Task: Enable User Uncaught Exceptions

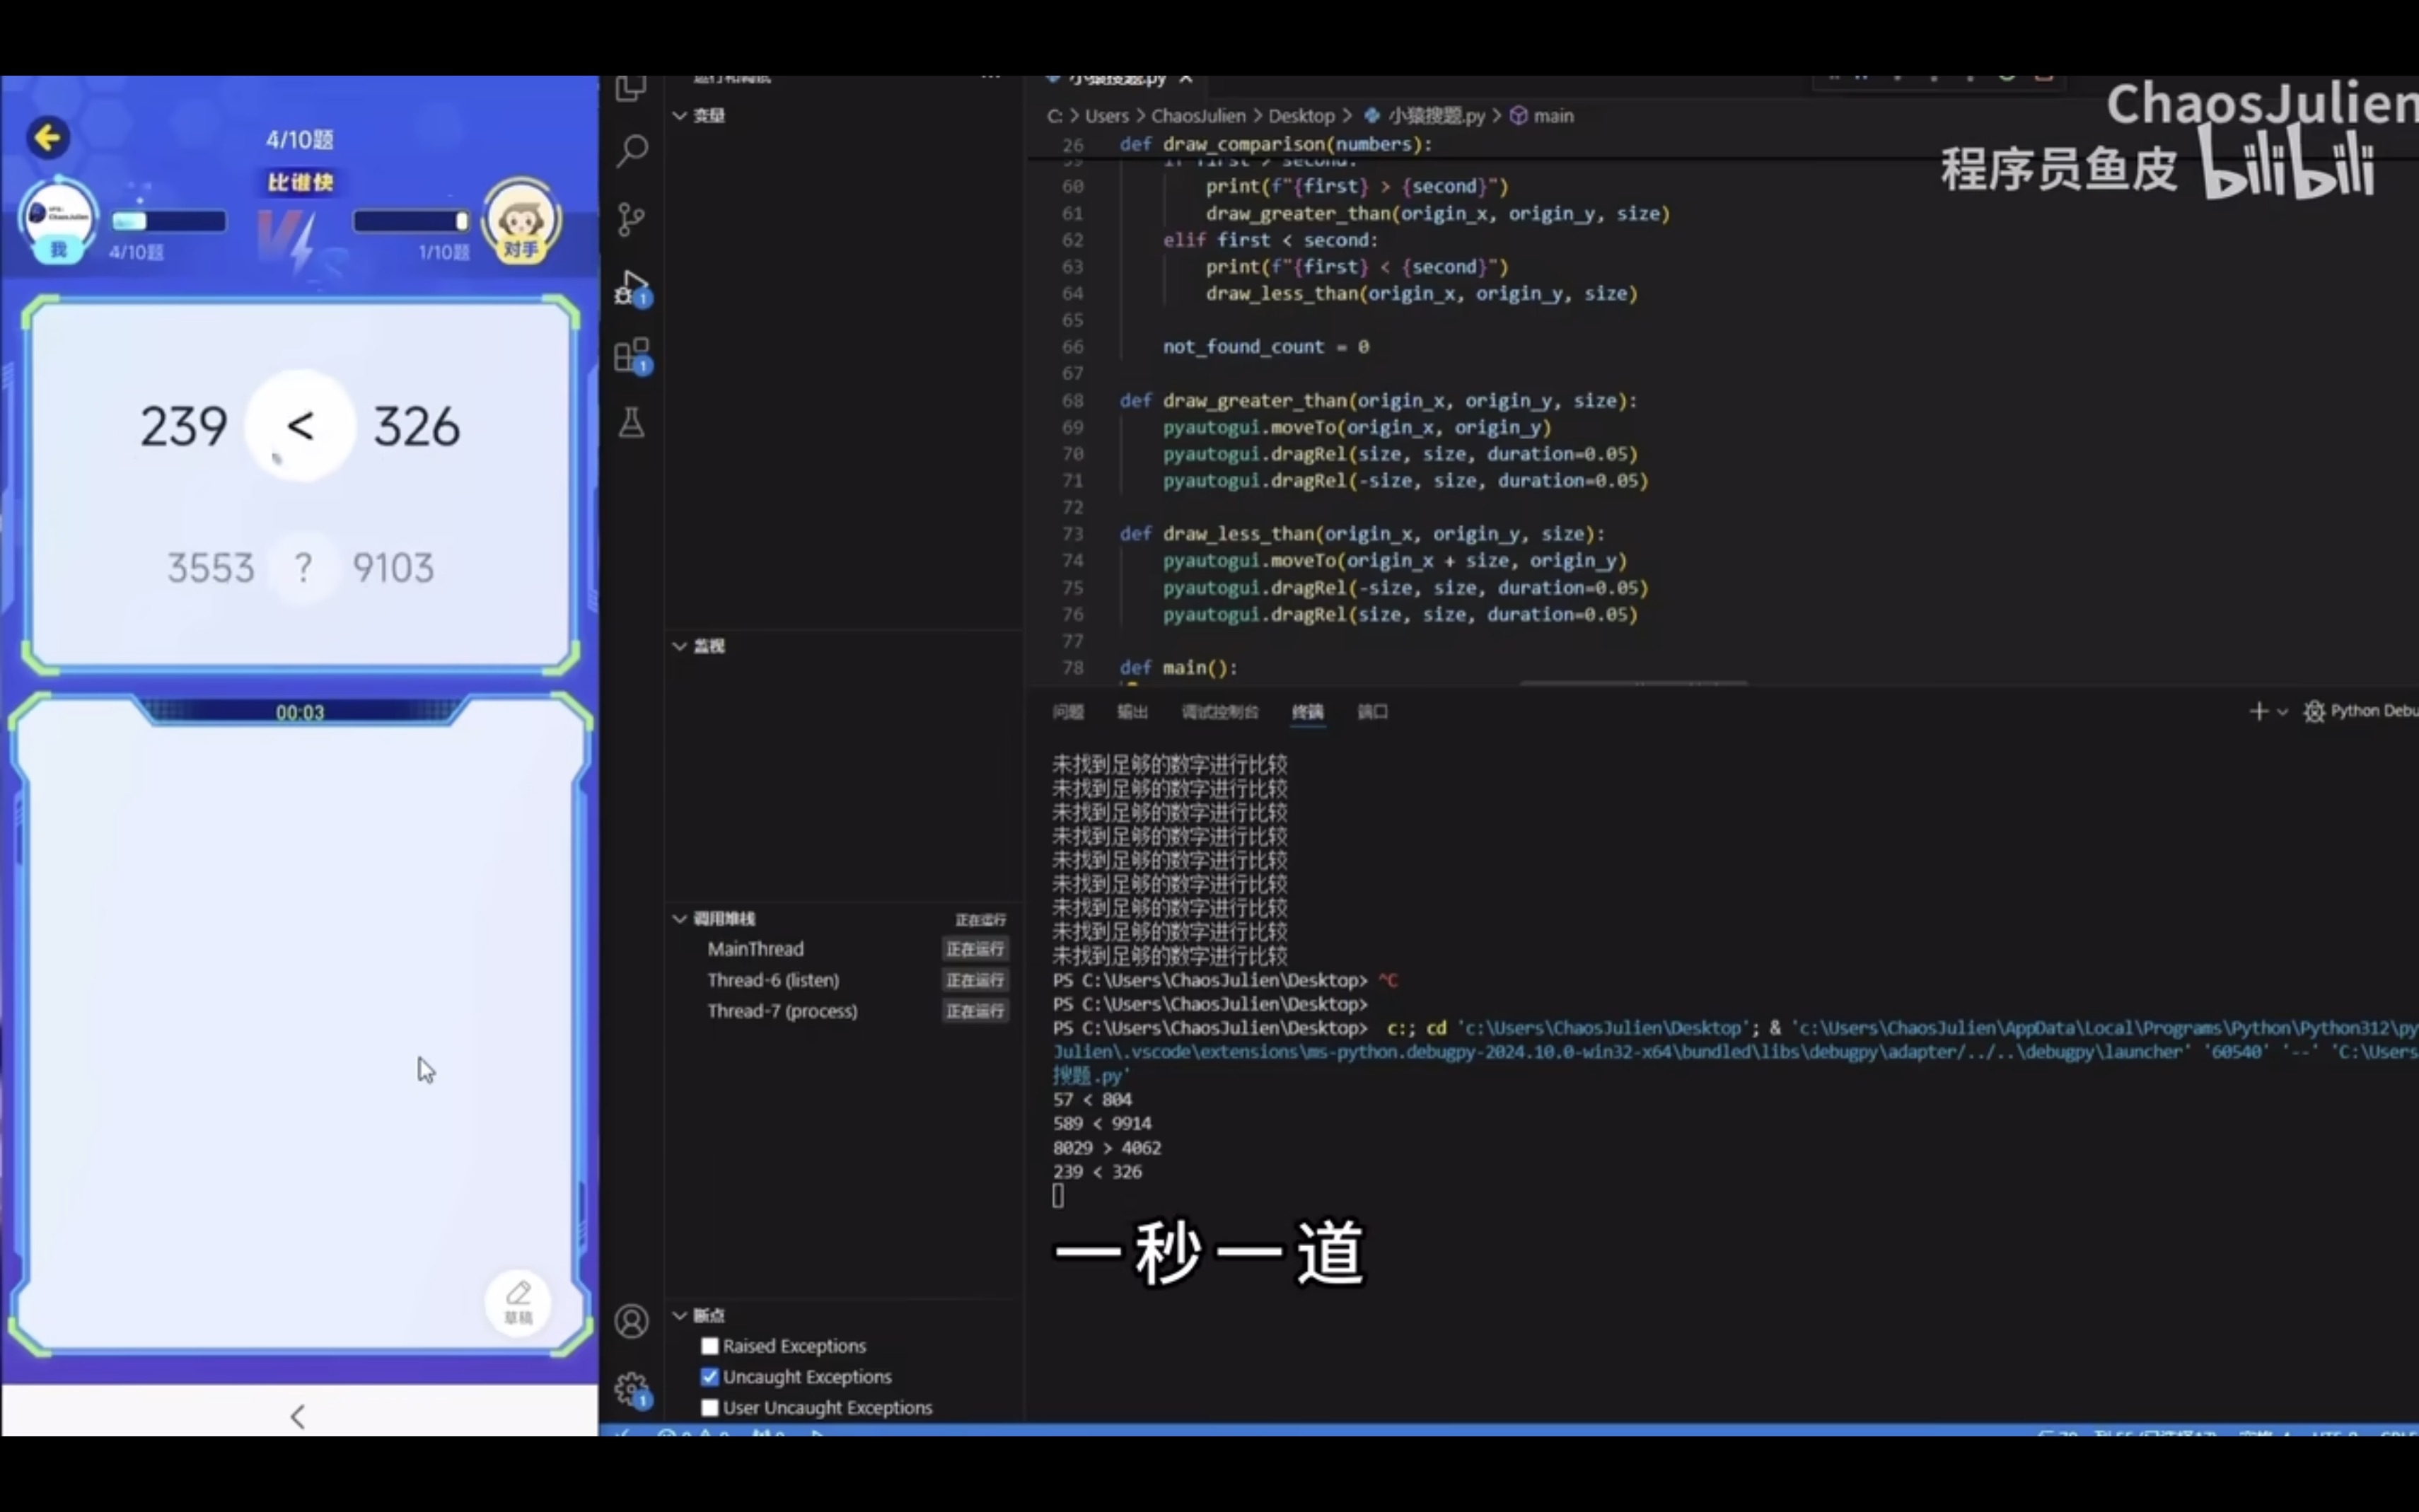Action: point(709,1407)
